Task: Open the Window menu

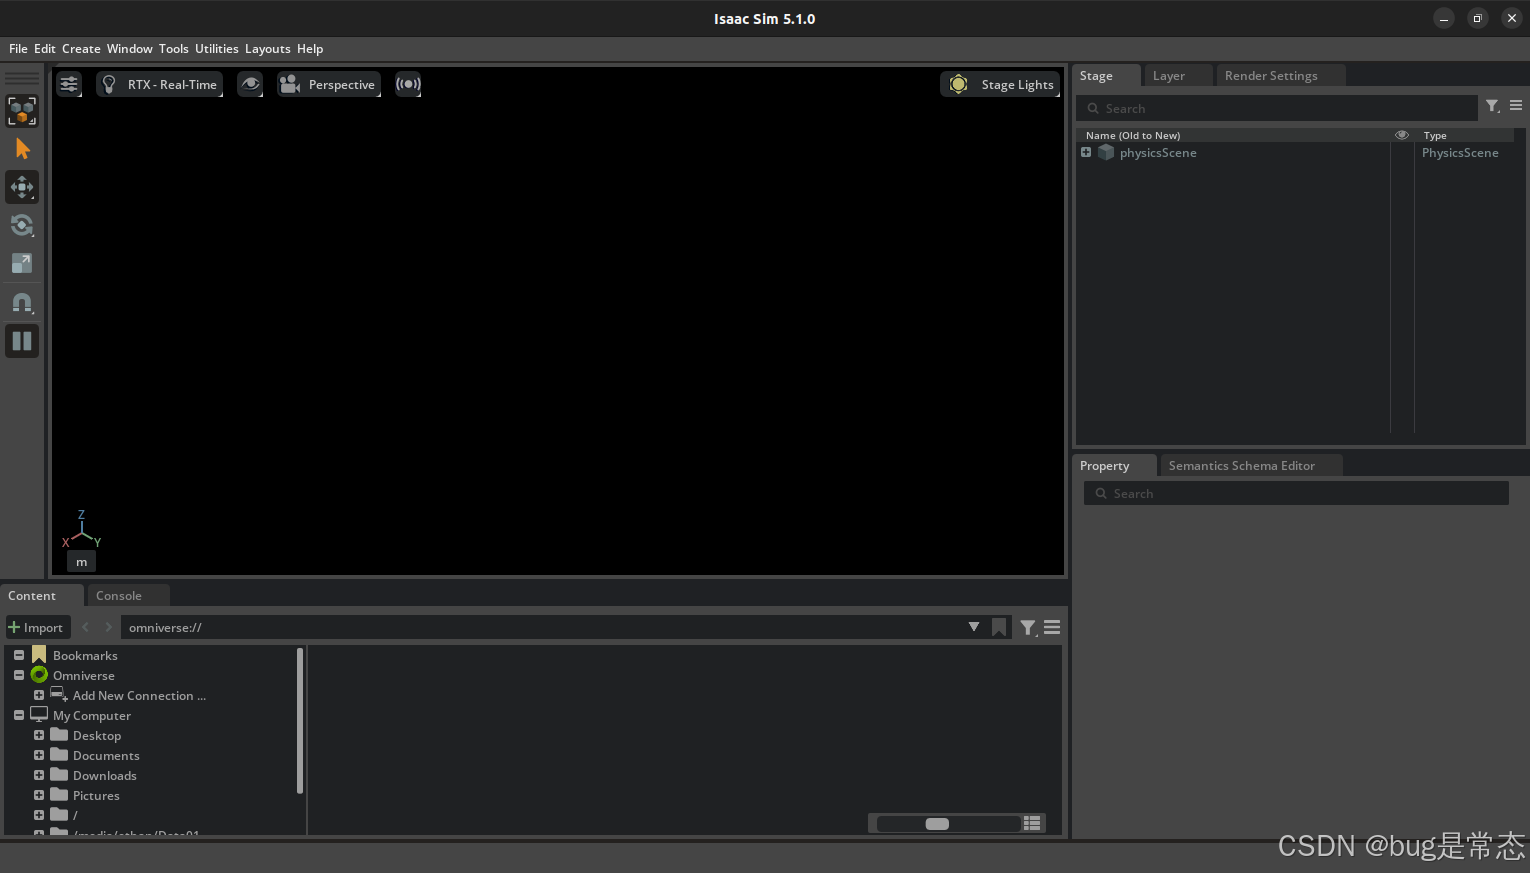Action: (130, 49)
